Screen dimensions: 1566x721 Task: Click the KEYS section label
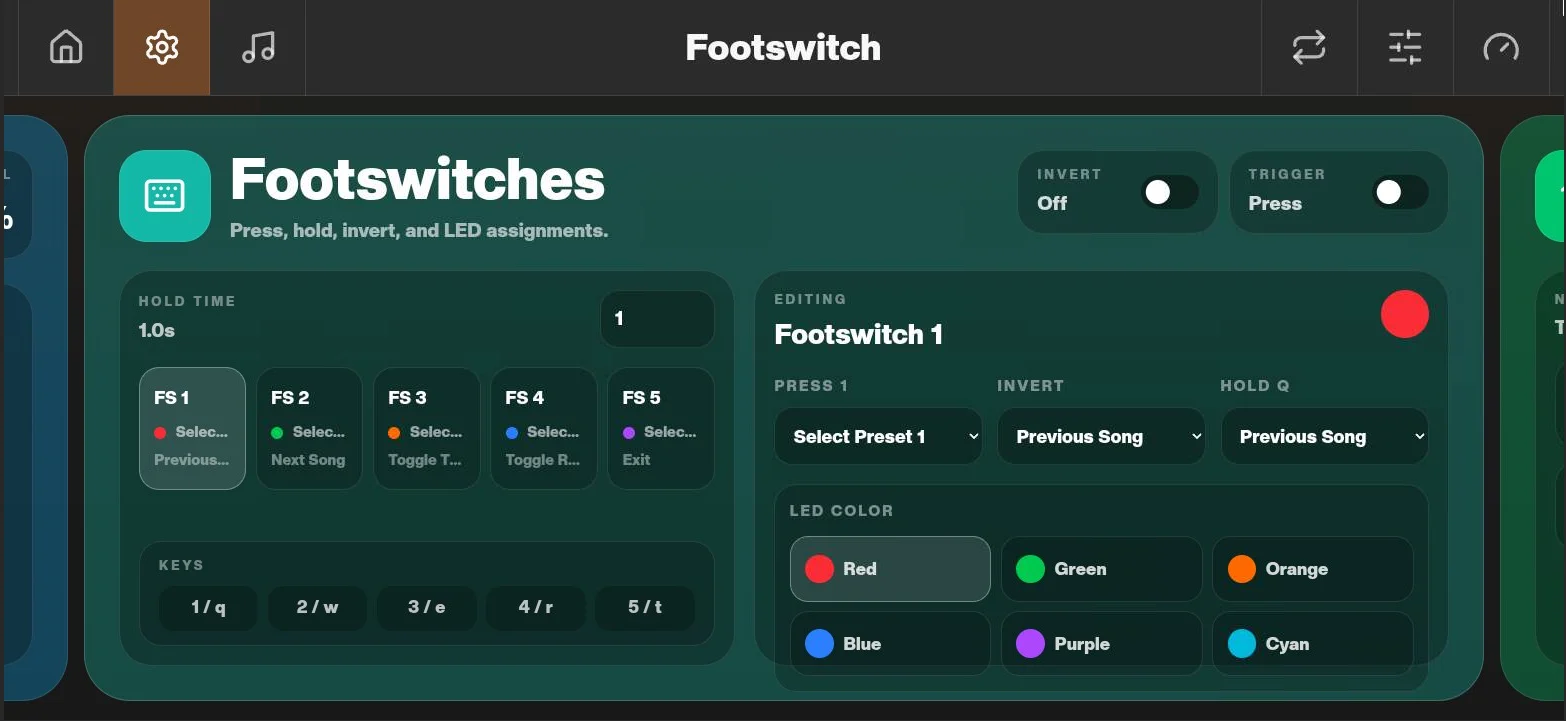tap(181, 565)
